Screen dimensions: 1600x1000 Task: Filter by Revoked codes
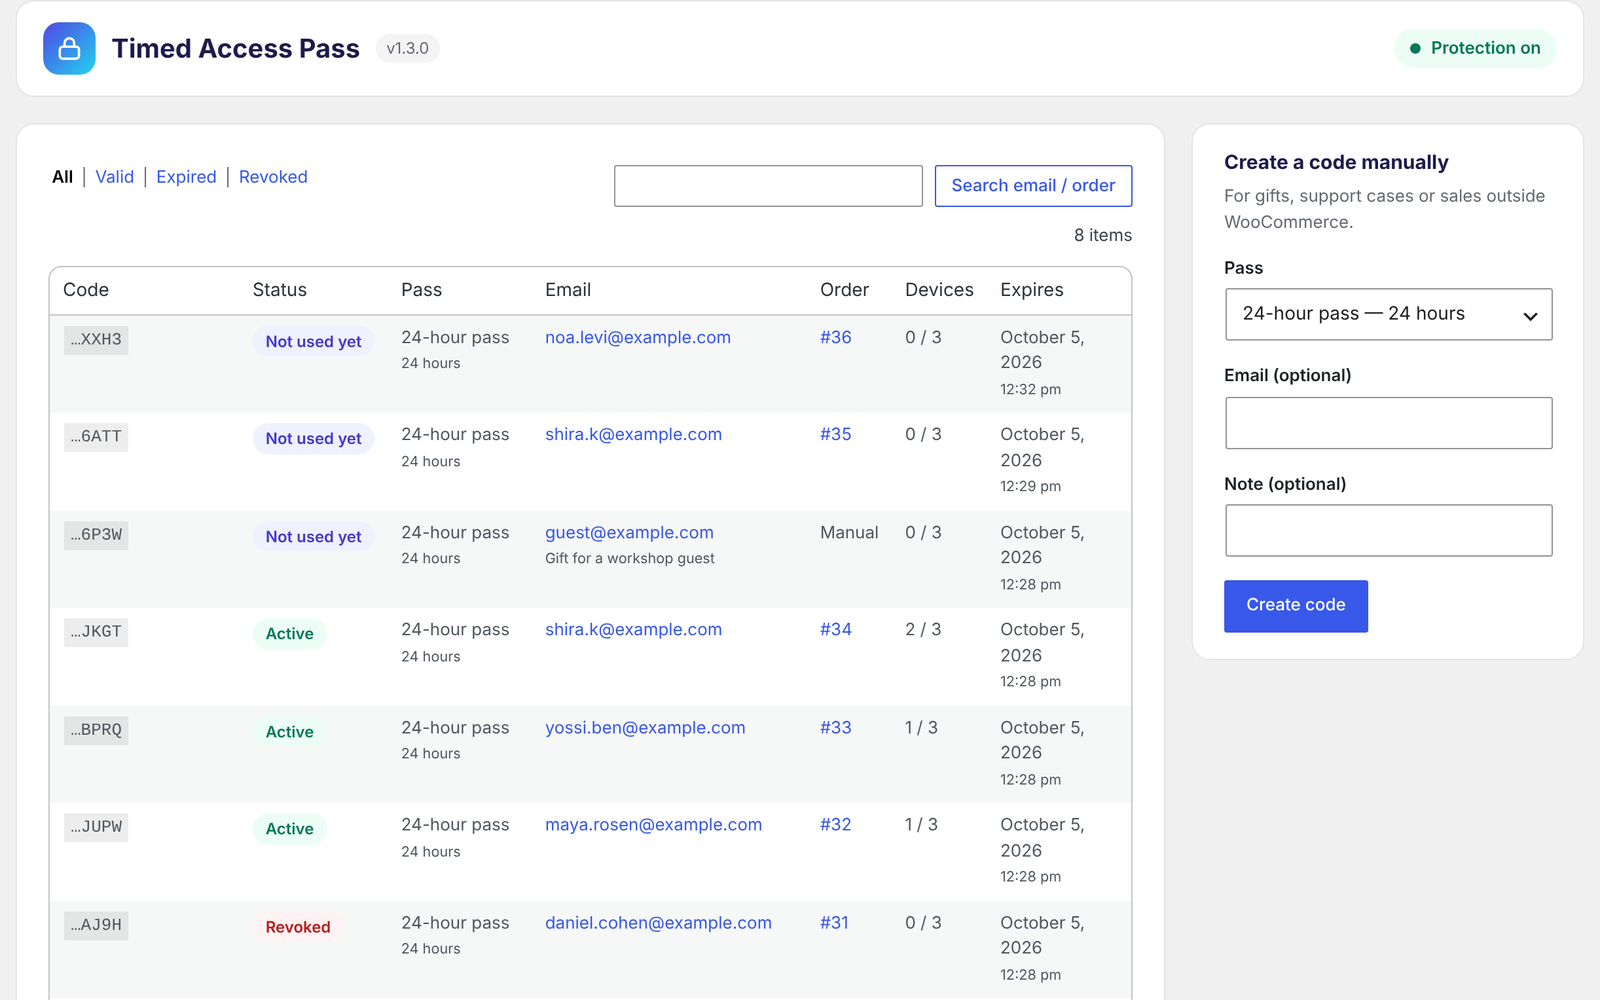click(x=273, y=177)
